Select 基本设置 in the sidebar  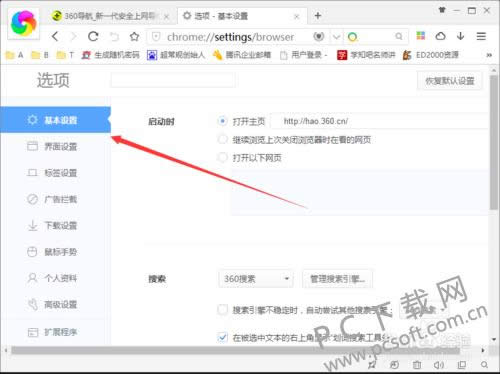tap(55, 120)
